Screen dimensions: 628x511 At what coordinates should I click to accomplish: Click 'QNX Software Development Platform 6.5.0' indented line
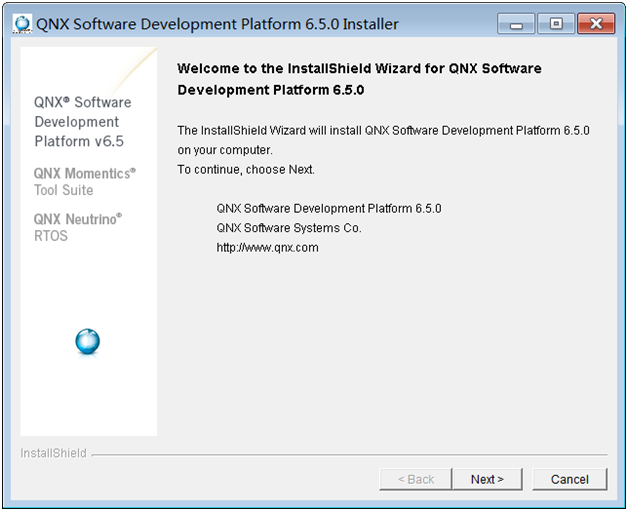point(329,208)
